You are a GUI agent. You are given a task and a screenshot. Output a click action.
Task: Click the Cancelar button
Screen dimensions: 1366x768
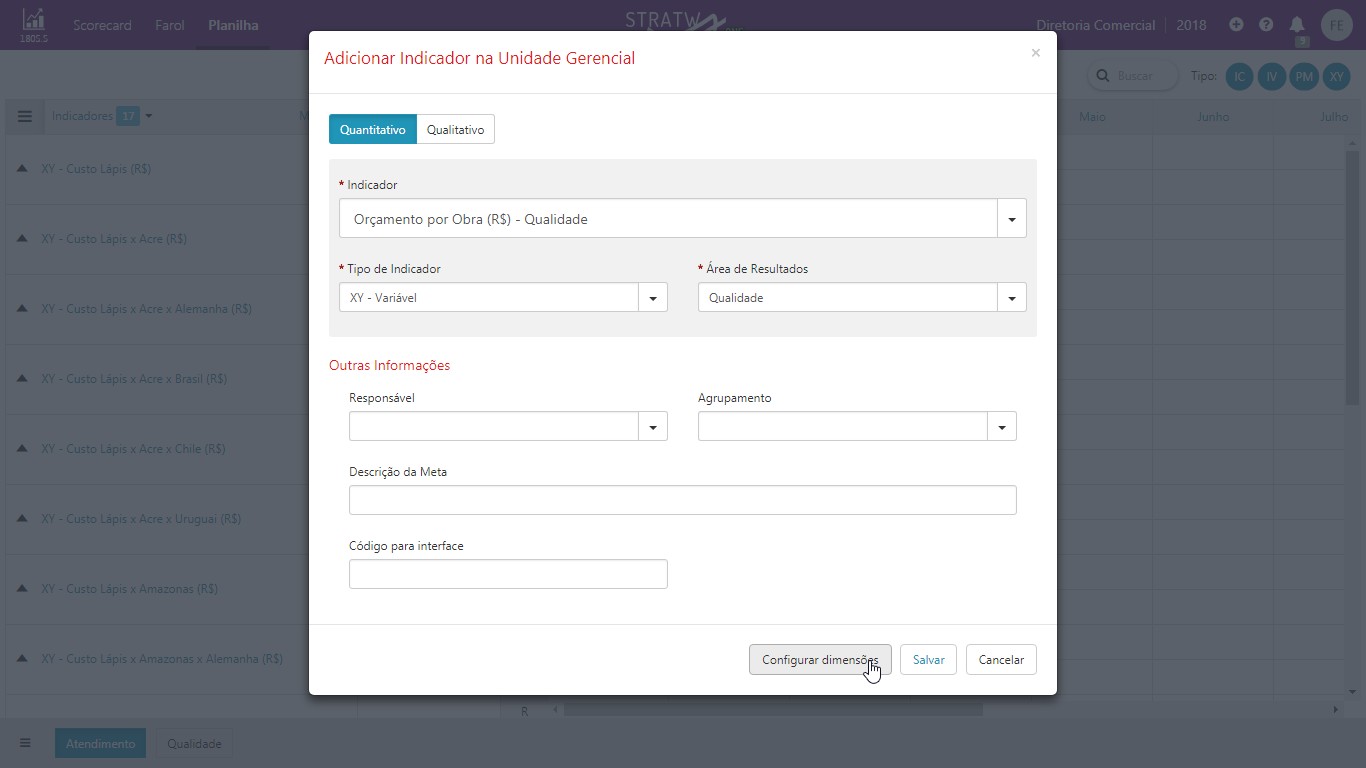click(1001, 659)
